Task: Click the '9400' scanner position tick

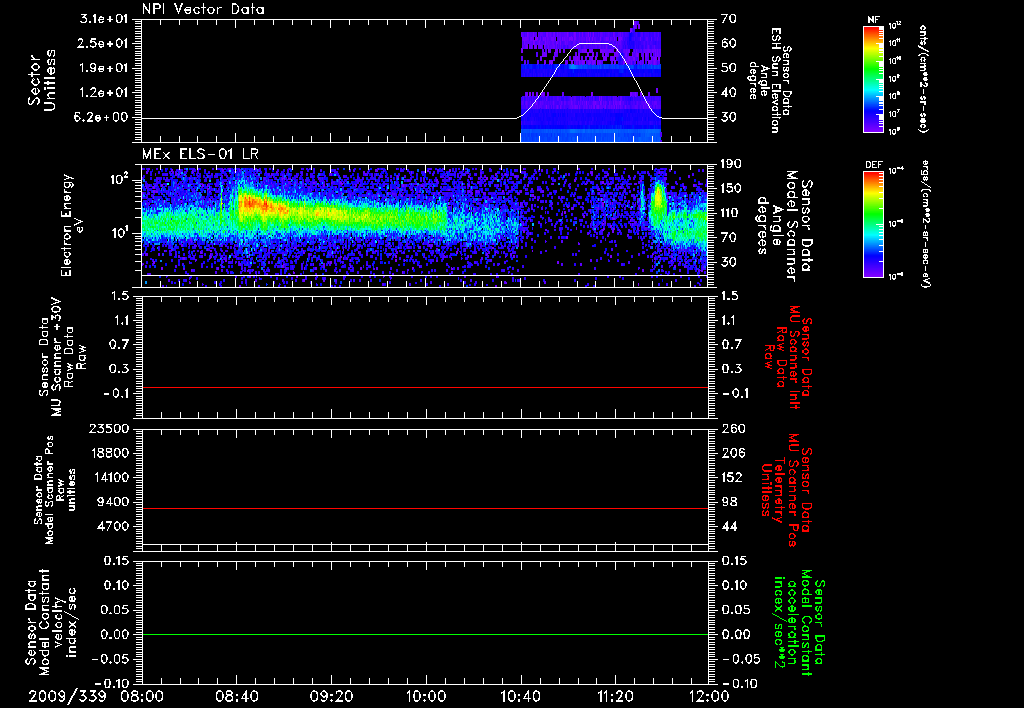Action: pyautogui.click(x=114, y=502)
